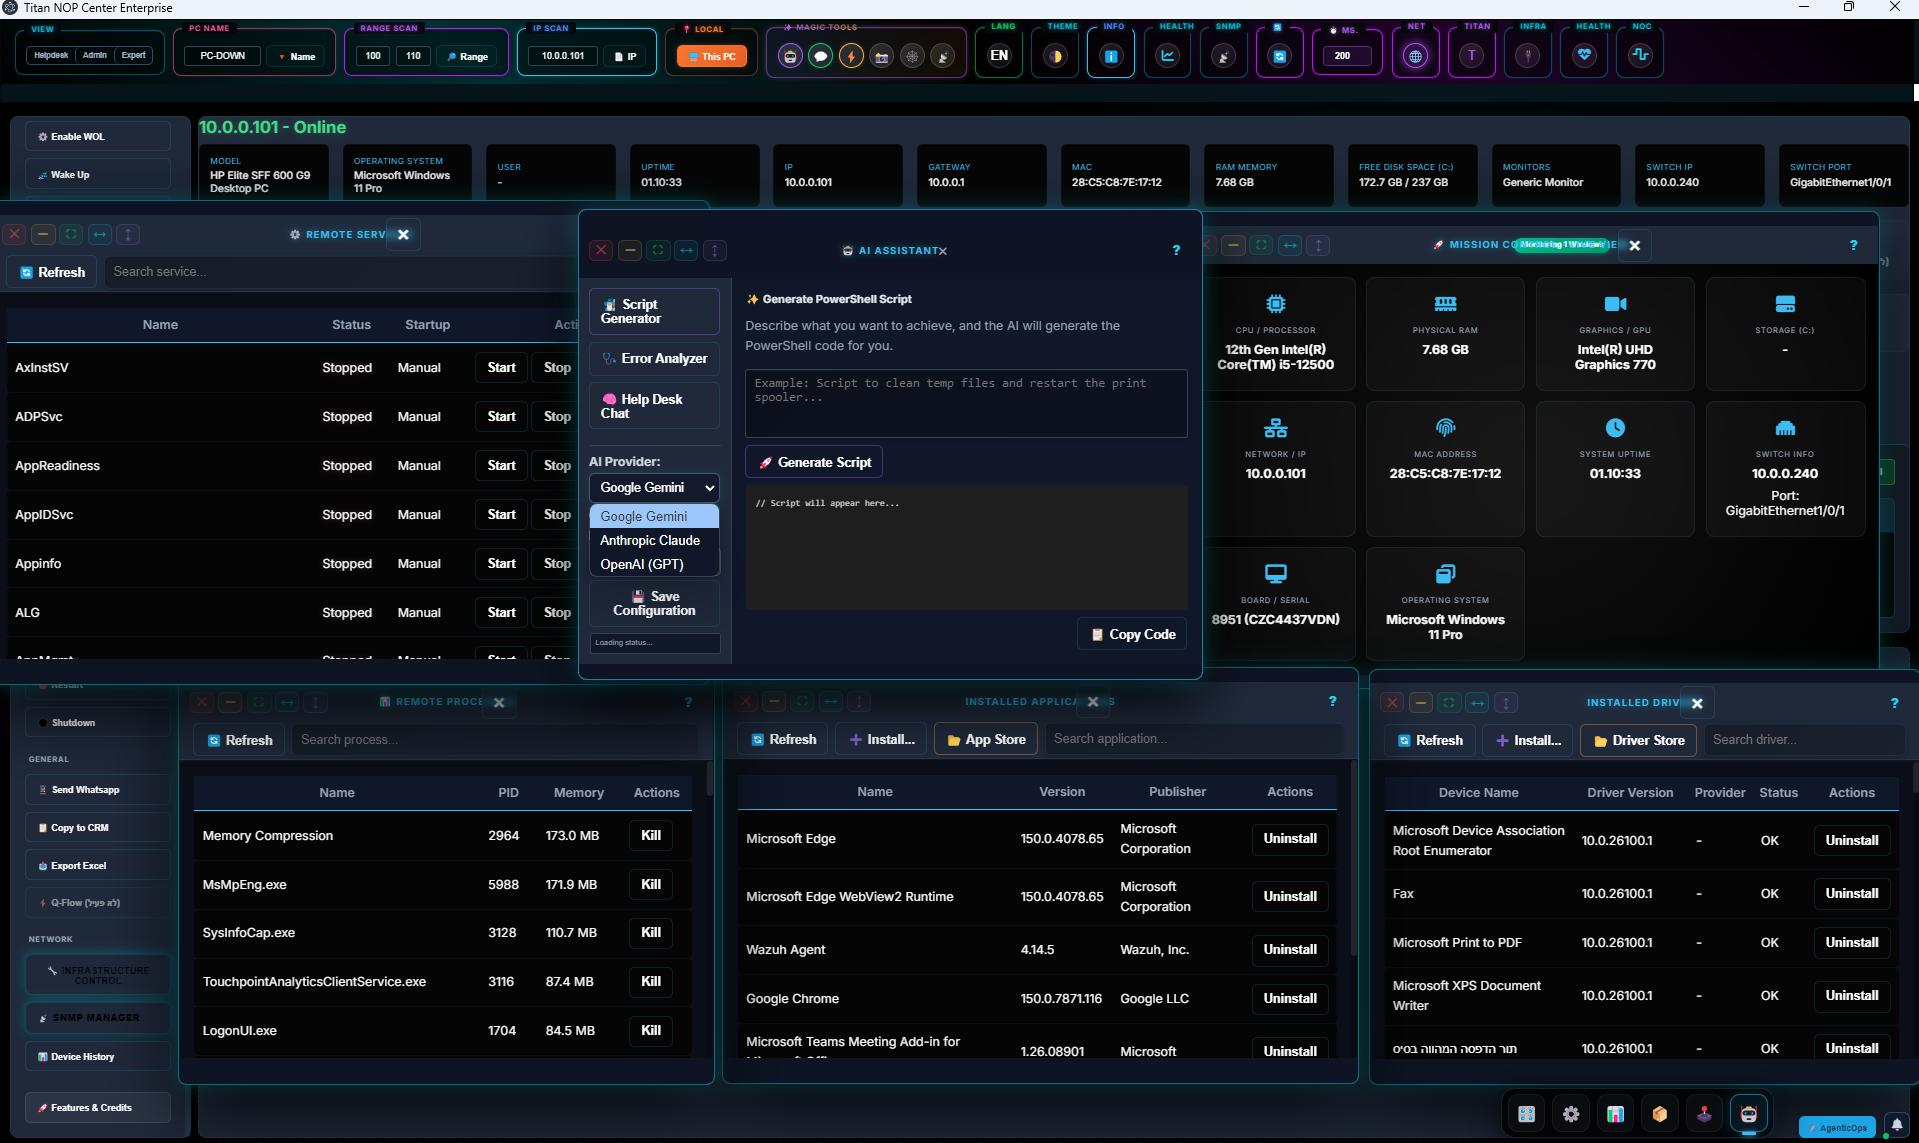Viewport: 1919px width, 1143px height.
Task: Click Mission Control help question mark
Action: [1853, 245]
